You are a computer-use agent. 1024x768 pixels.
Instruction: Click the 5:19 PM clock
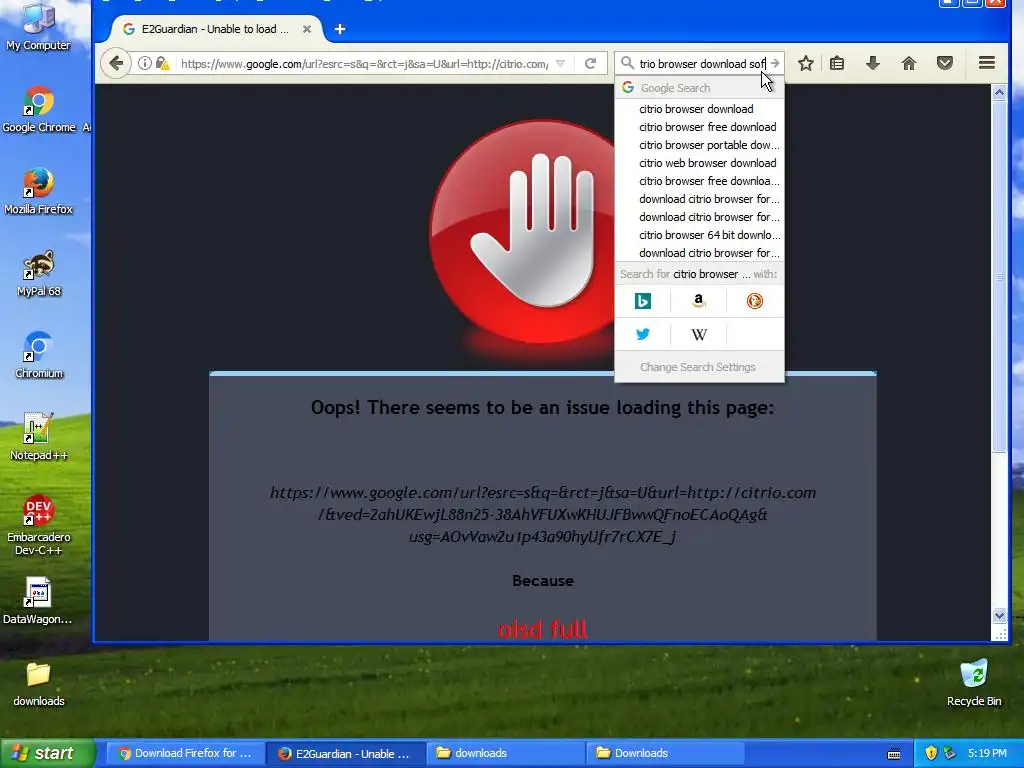tap(987, 753)
